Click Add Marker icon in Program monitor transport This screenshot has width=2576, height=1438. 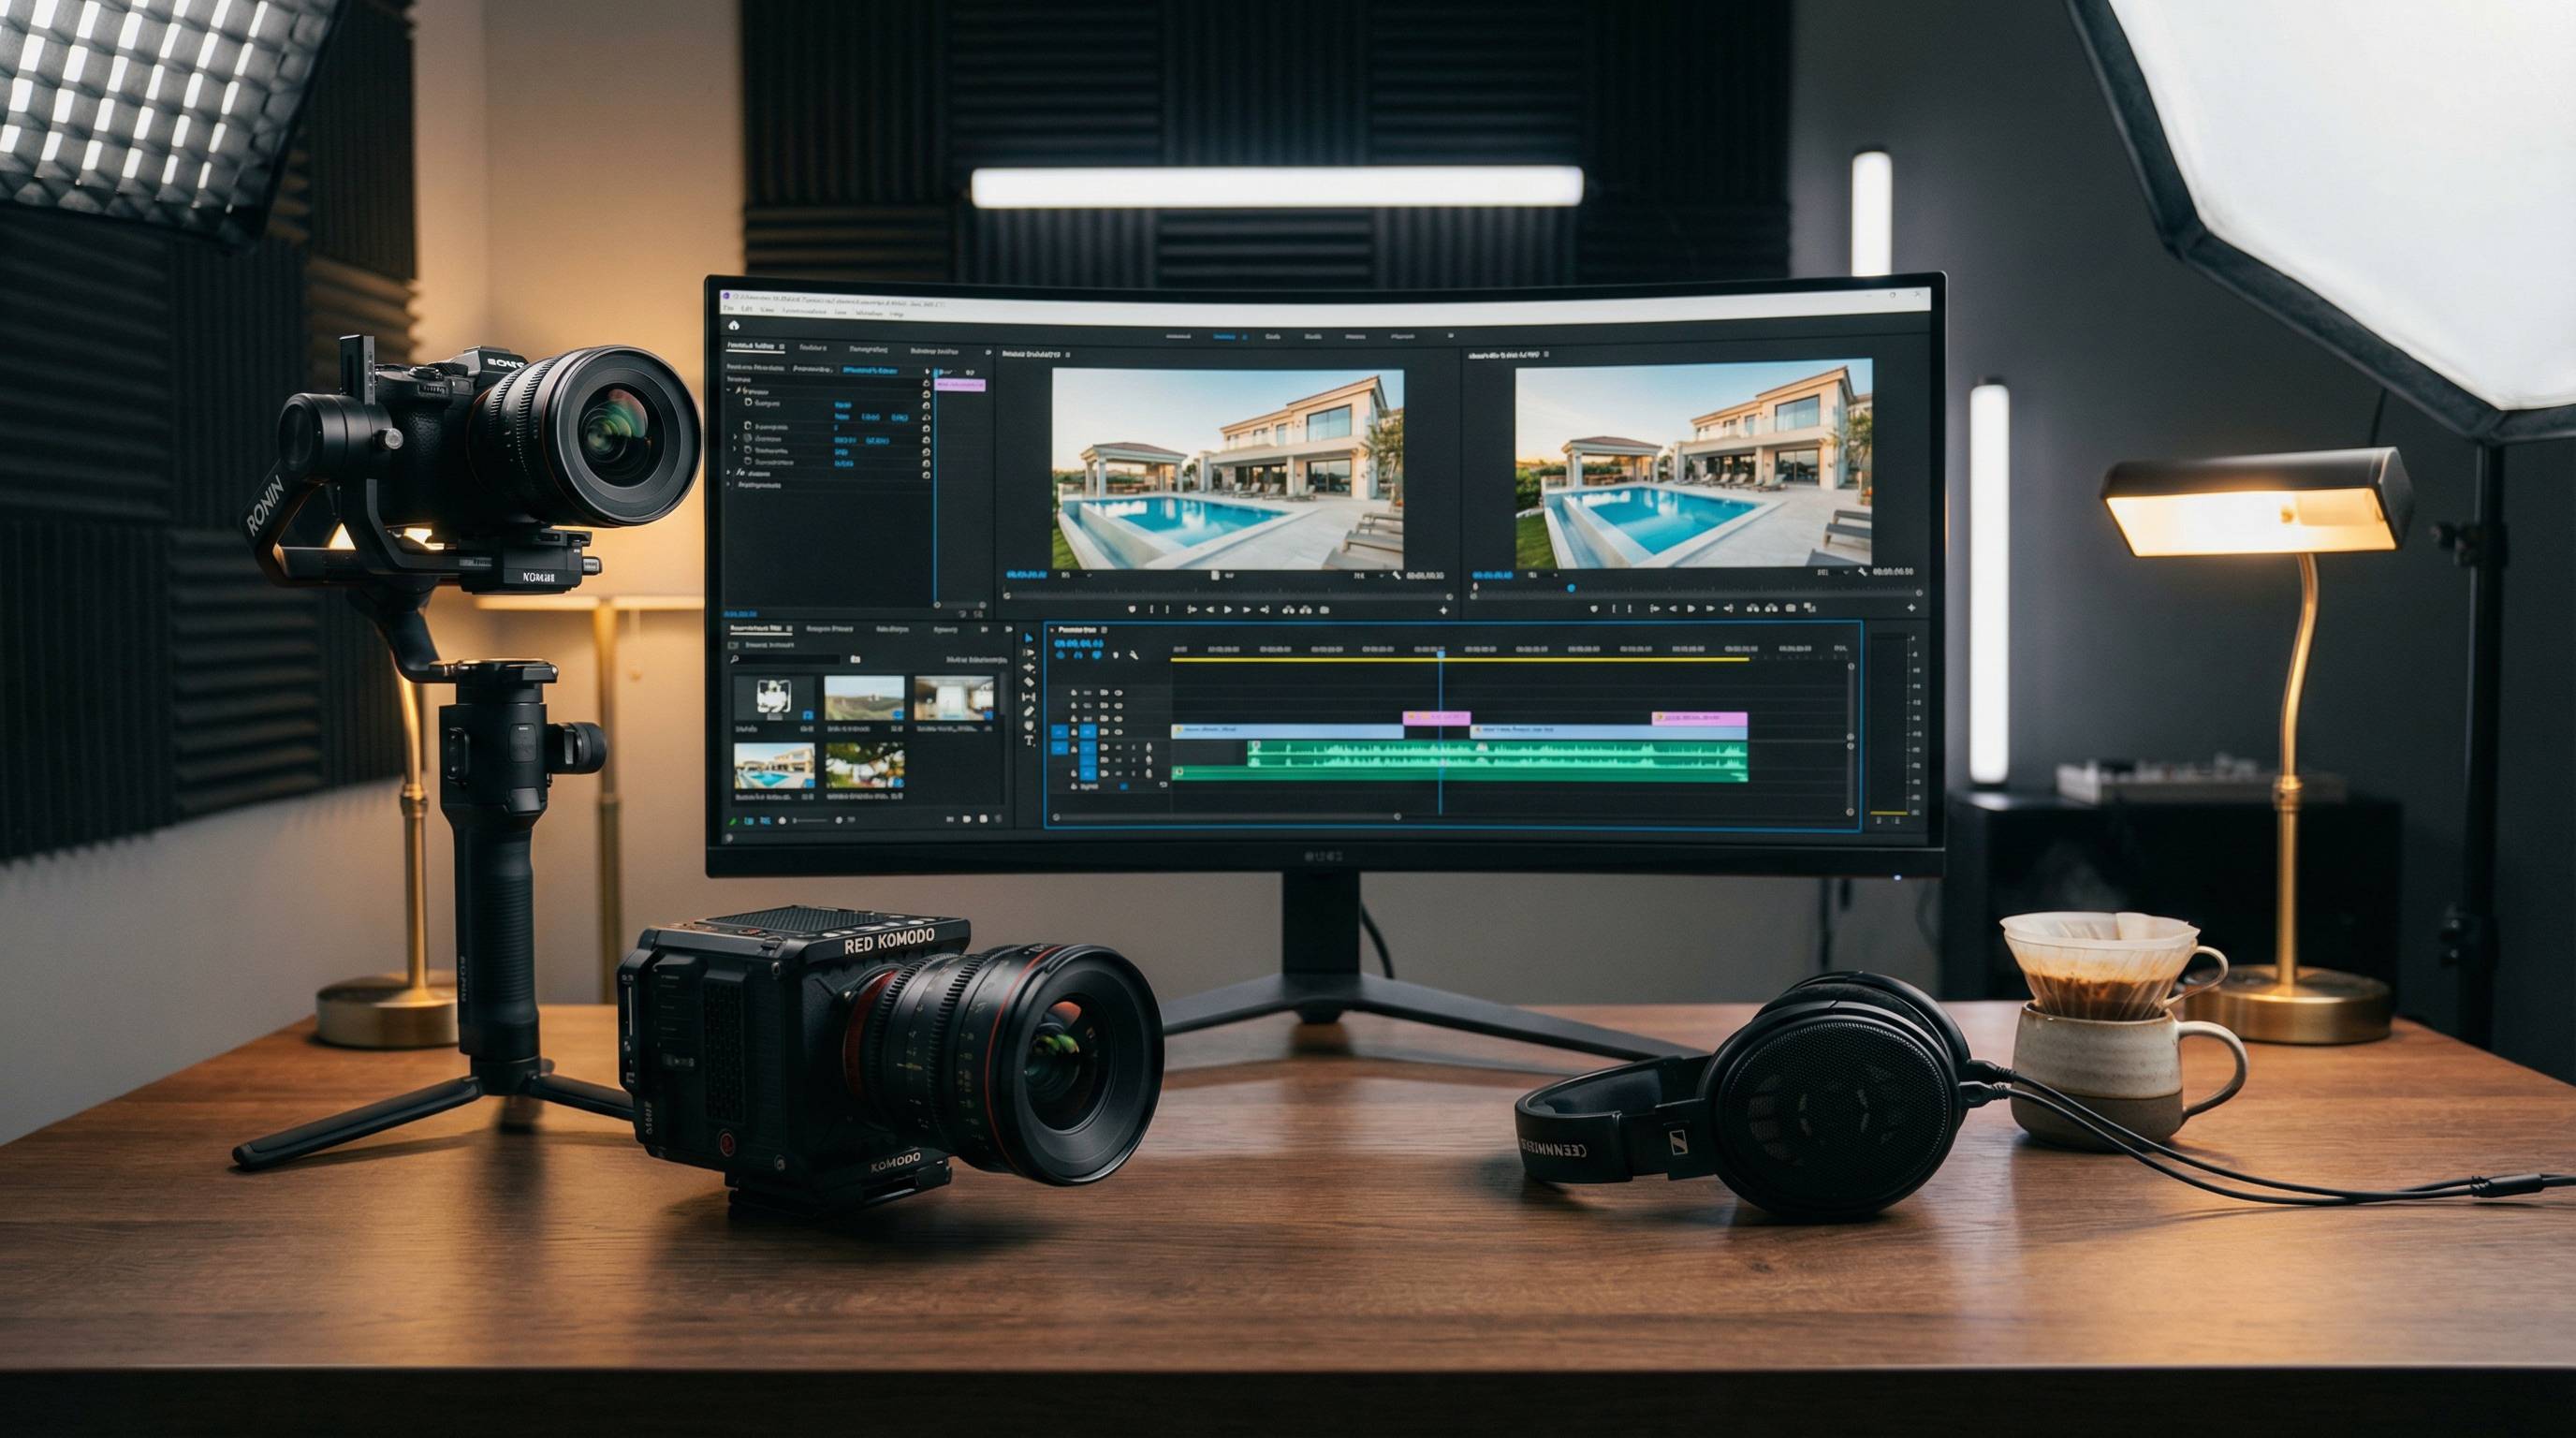point(1595,609)
